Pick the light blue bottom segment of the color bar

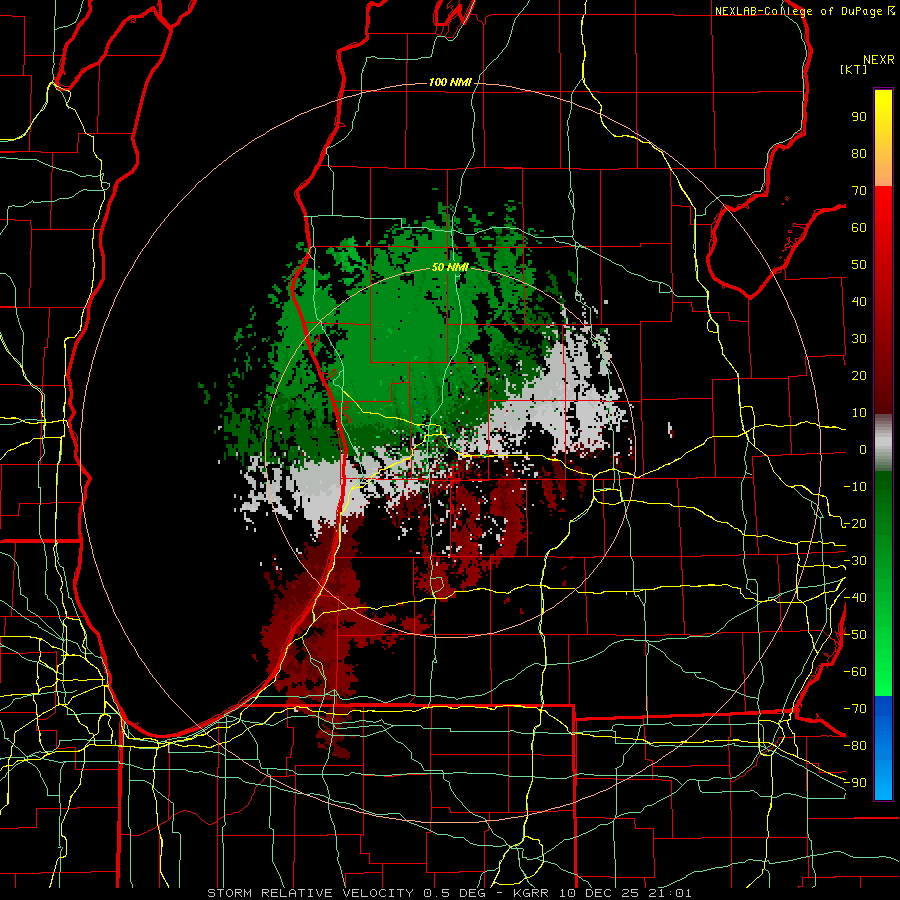pyautogui.click(x=883, y=778)
